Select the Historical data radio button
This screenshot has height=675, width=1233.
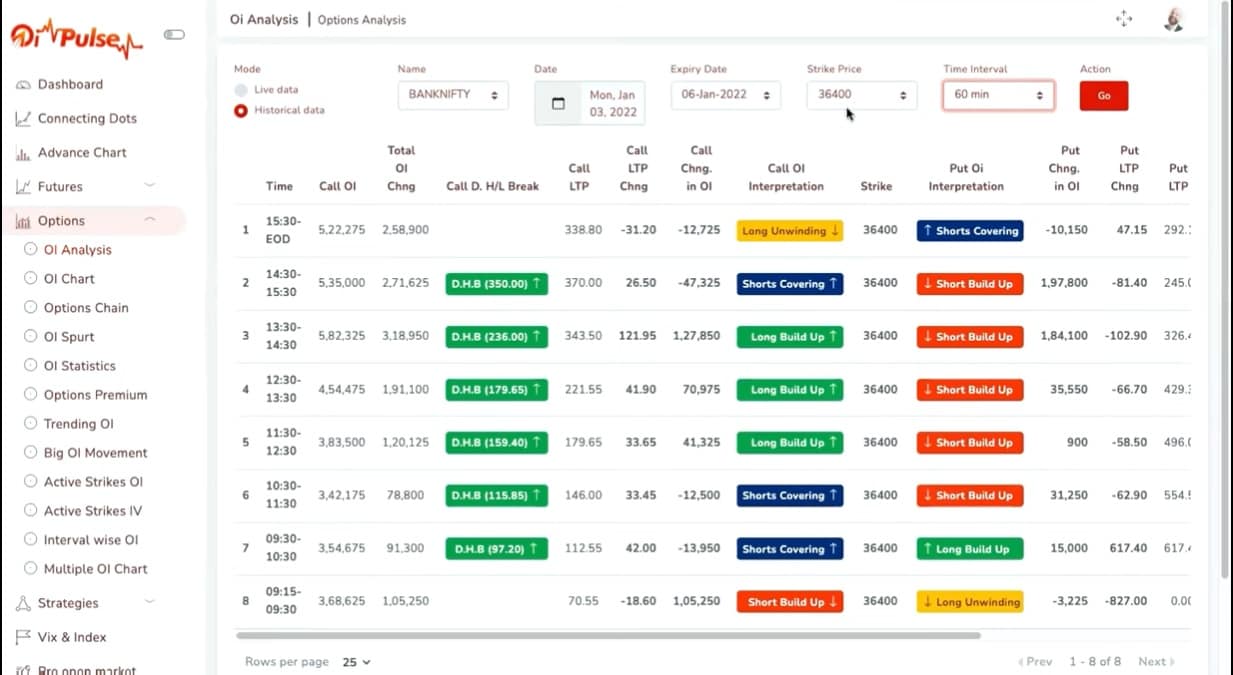coord(240,111)
